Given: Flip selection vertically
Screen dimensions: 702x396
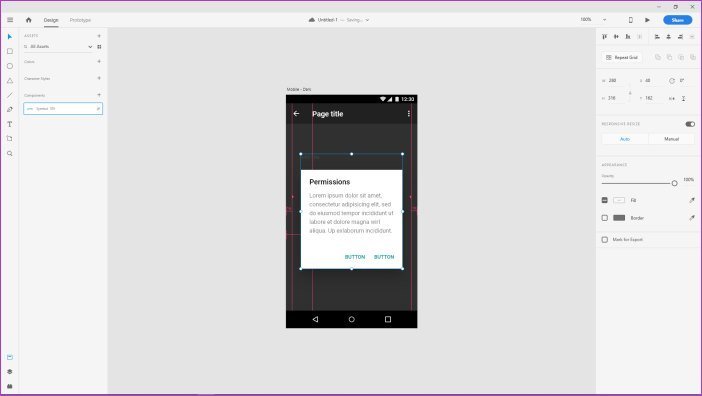Looking at the screenshot, I should click(684, 98).
